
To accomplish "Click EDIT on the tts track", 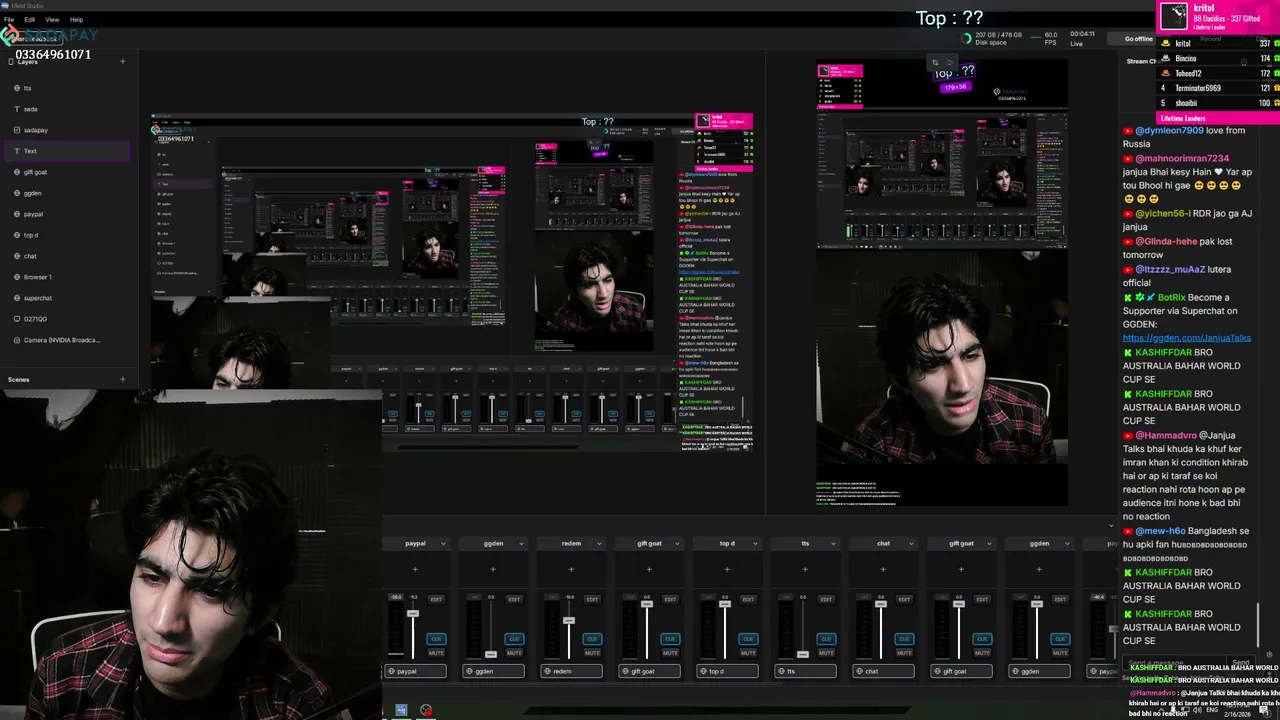I will [826, 600].
